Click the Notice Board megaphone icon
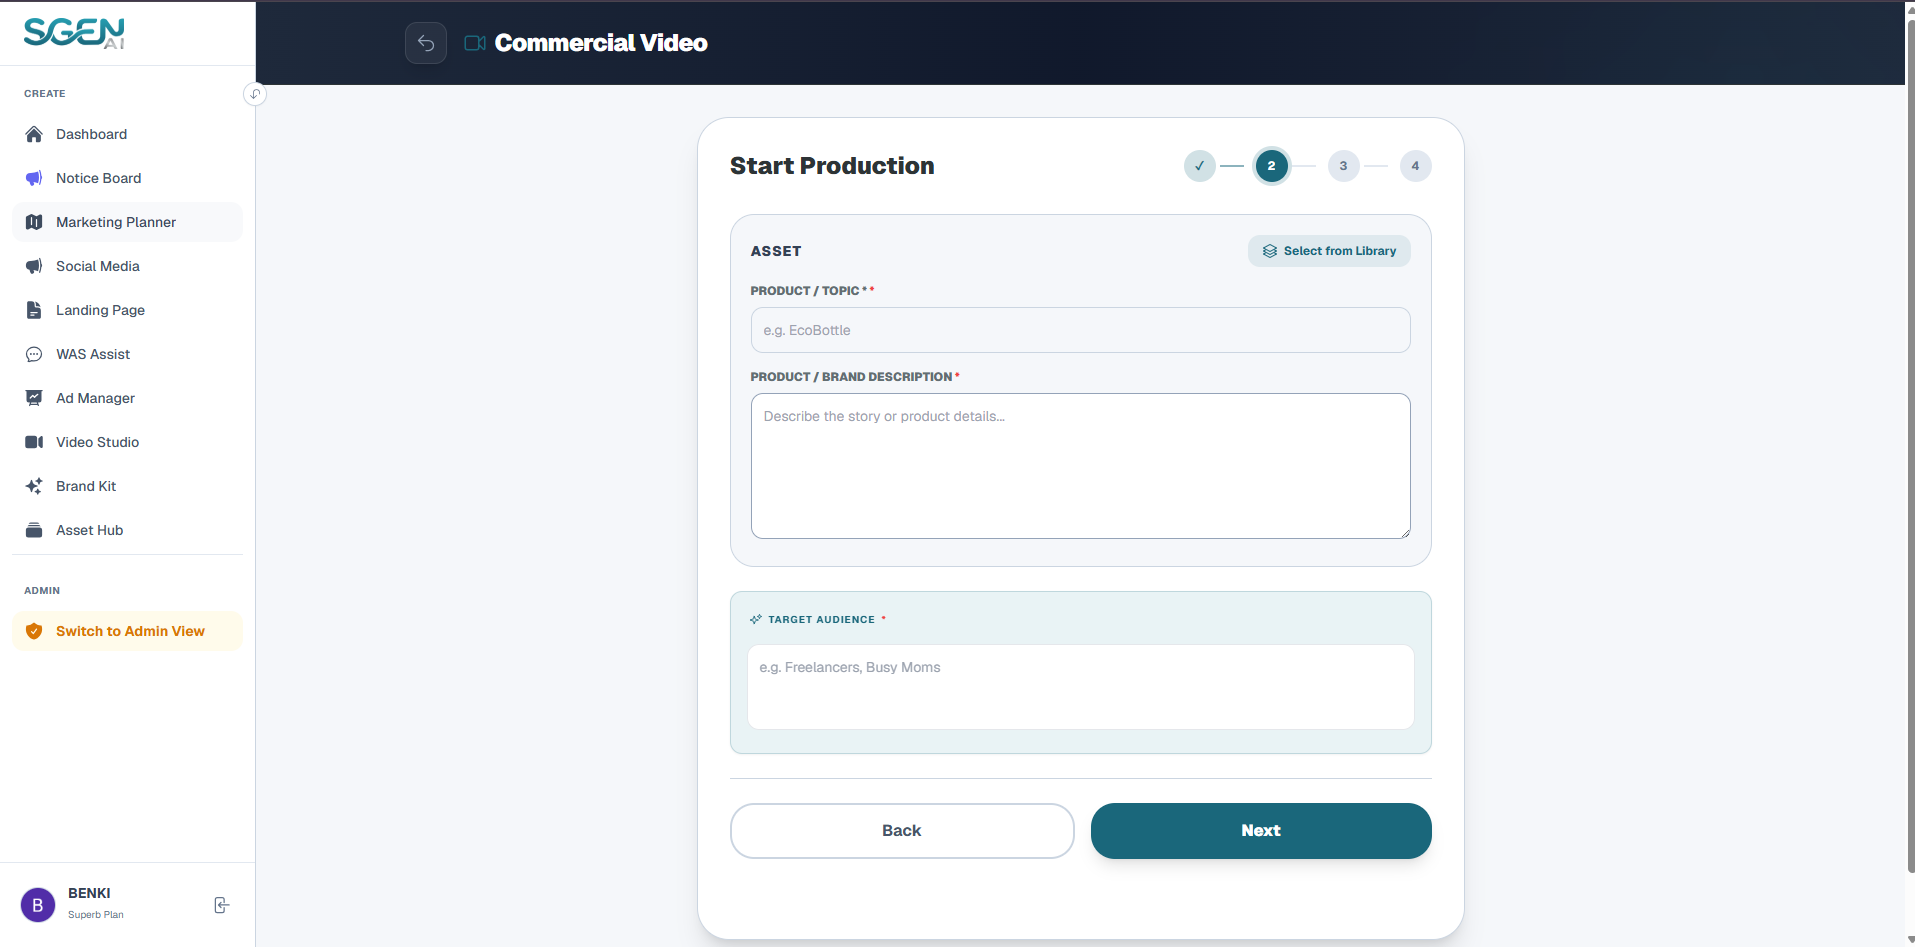 (x=34, y=178)
